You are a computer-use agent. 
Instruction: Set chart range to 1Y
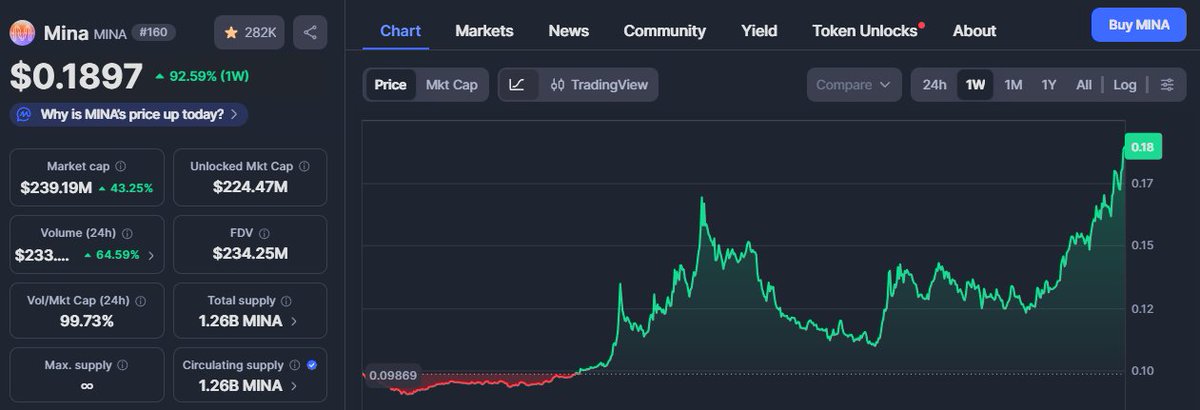[x=1049, y=85]
